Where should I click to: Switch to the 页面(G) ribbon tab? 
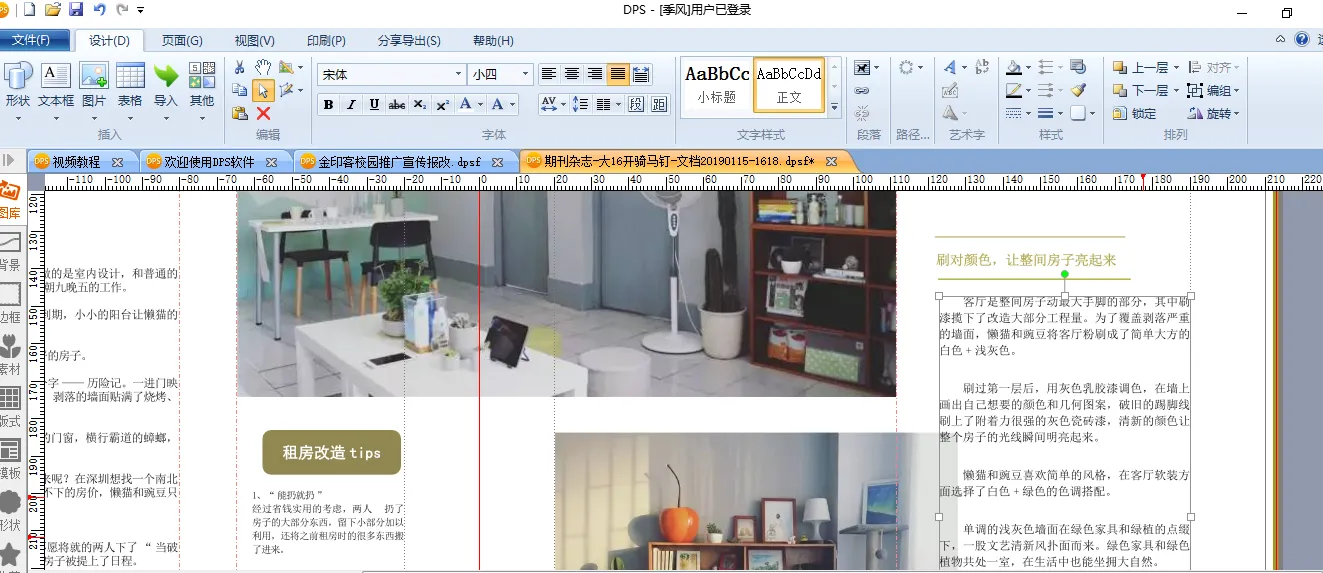[182, 41]
